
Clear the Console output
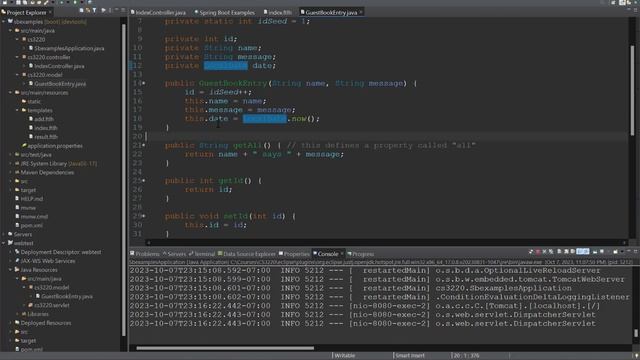coord(559,252)
